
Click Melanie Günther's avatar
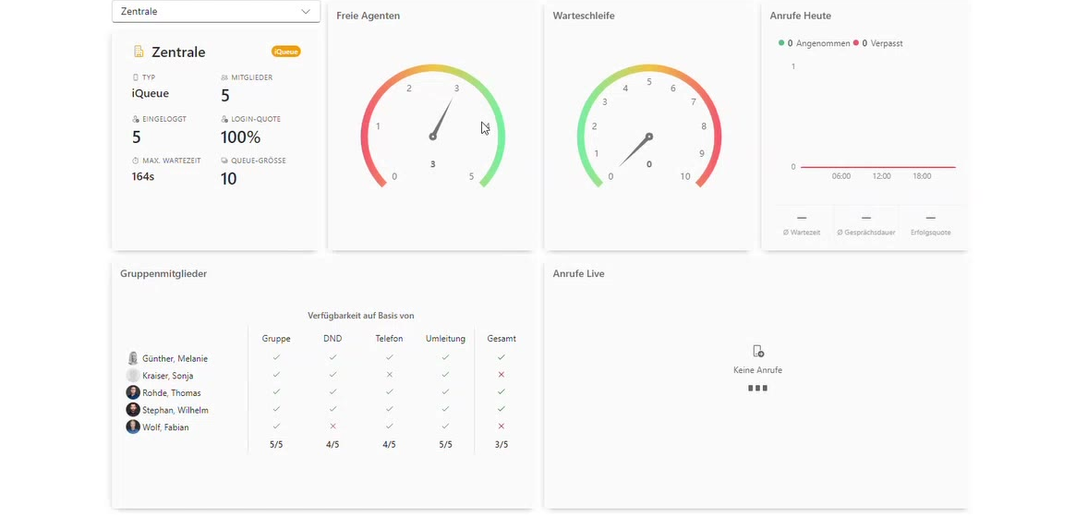click(133, 359)
